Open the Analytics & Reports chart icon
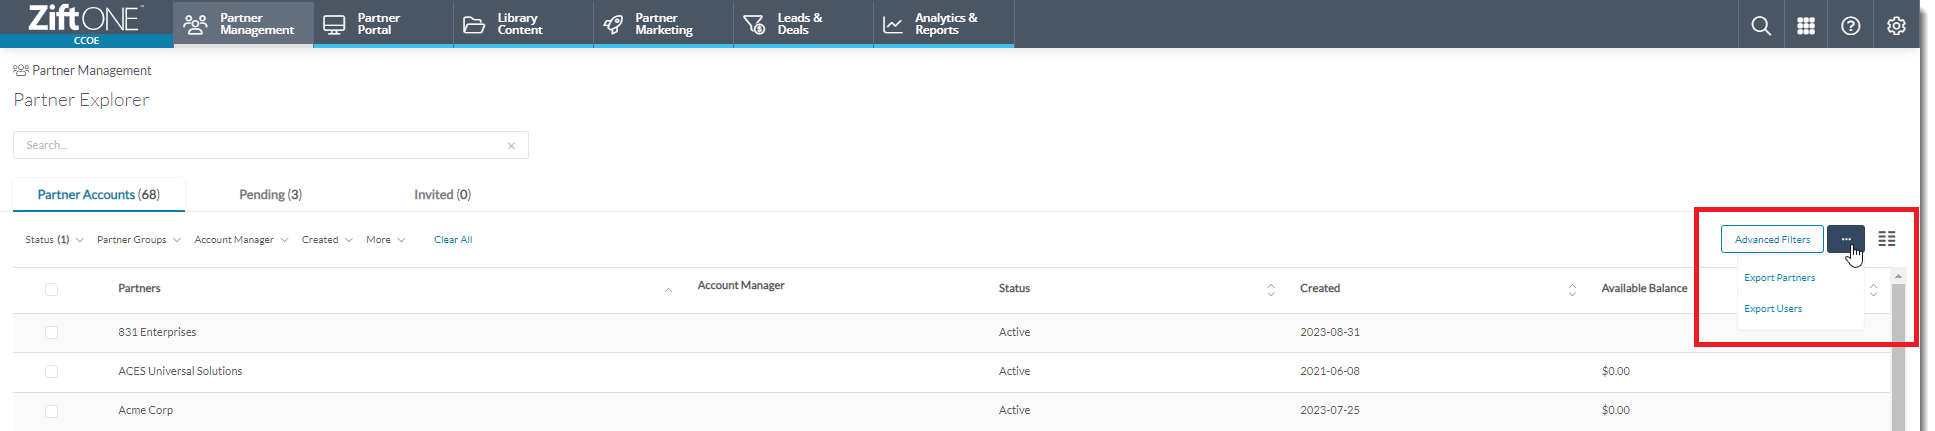 [x=893, y=24]
